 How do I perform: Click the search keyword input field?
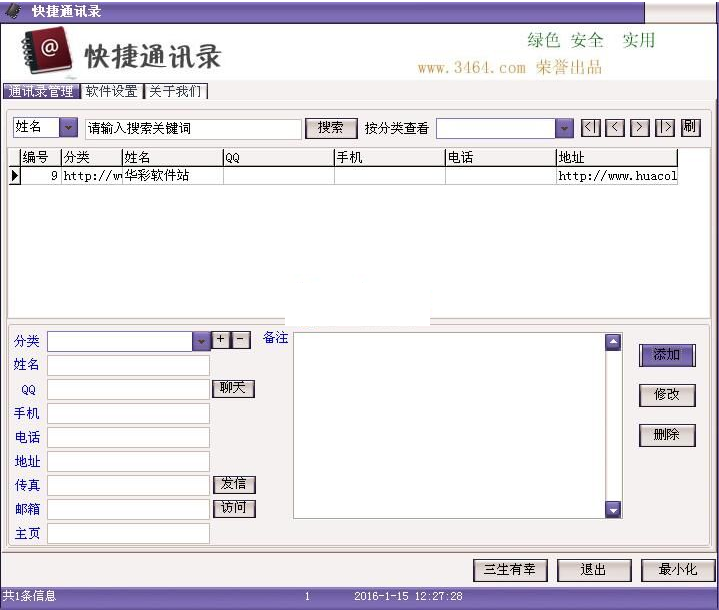[x=192, y=129]
